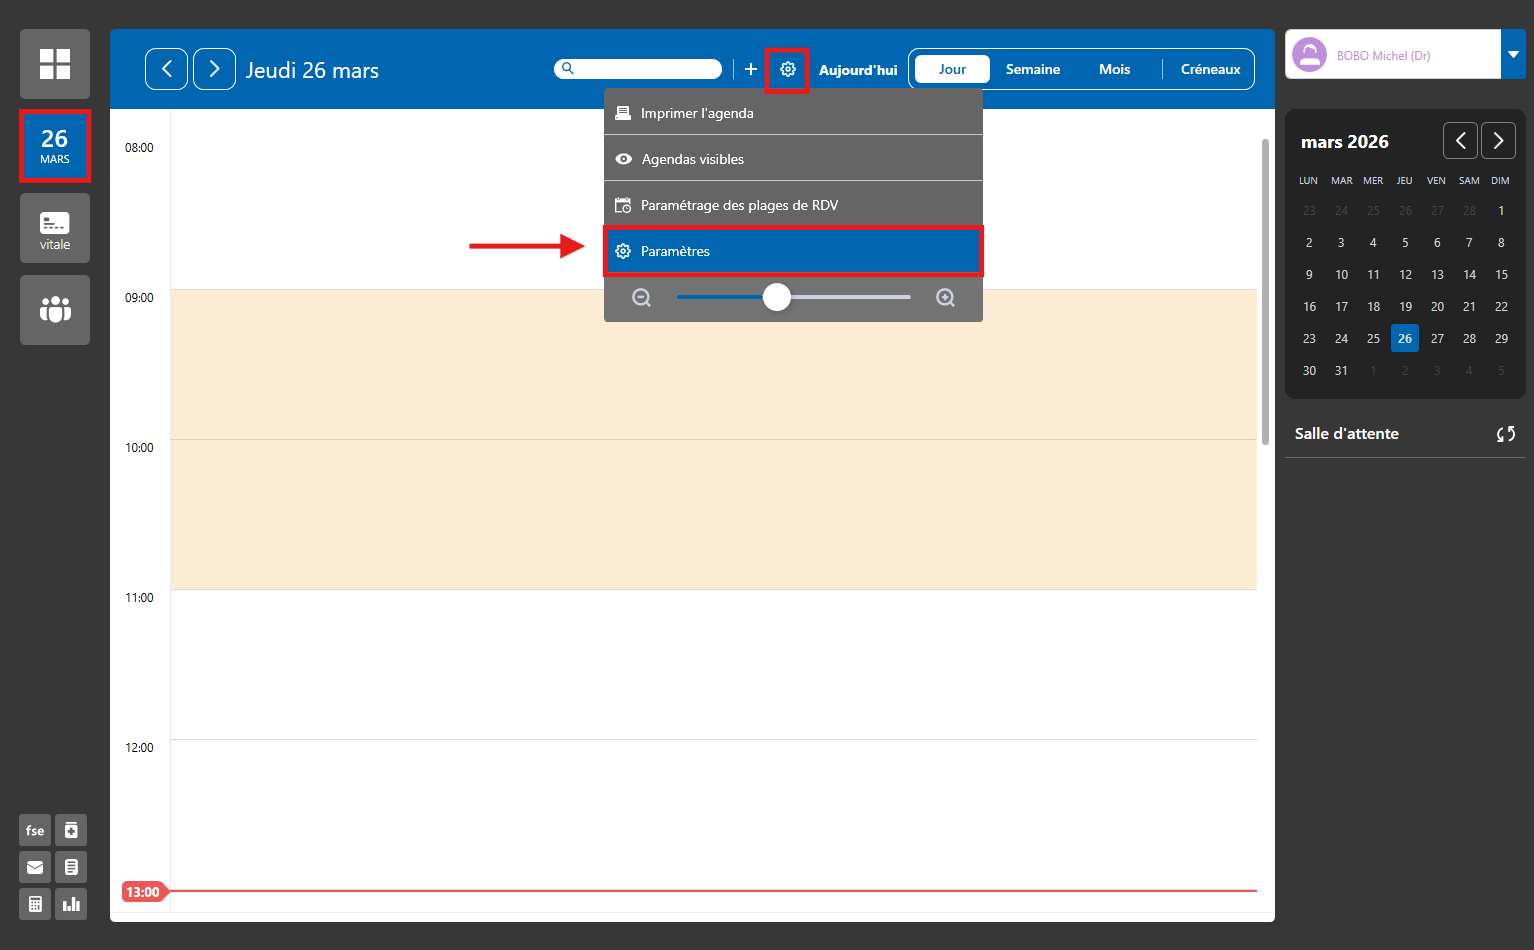Open the mail envelope icon
The height and width of the screenshot is (950, 1534).
[35, 867]
